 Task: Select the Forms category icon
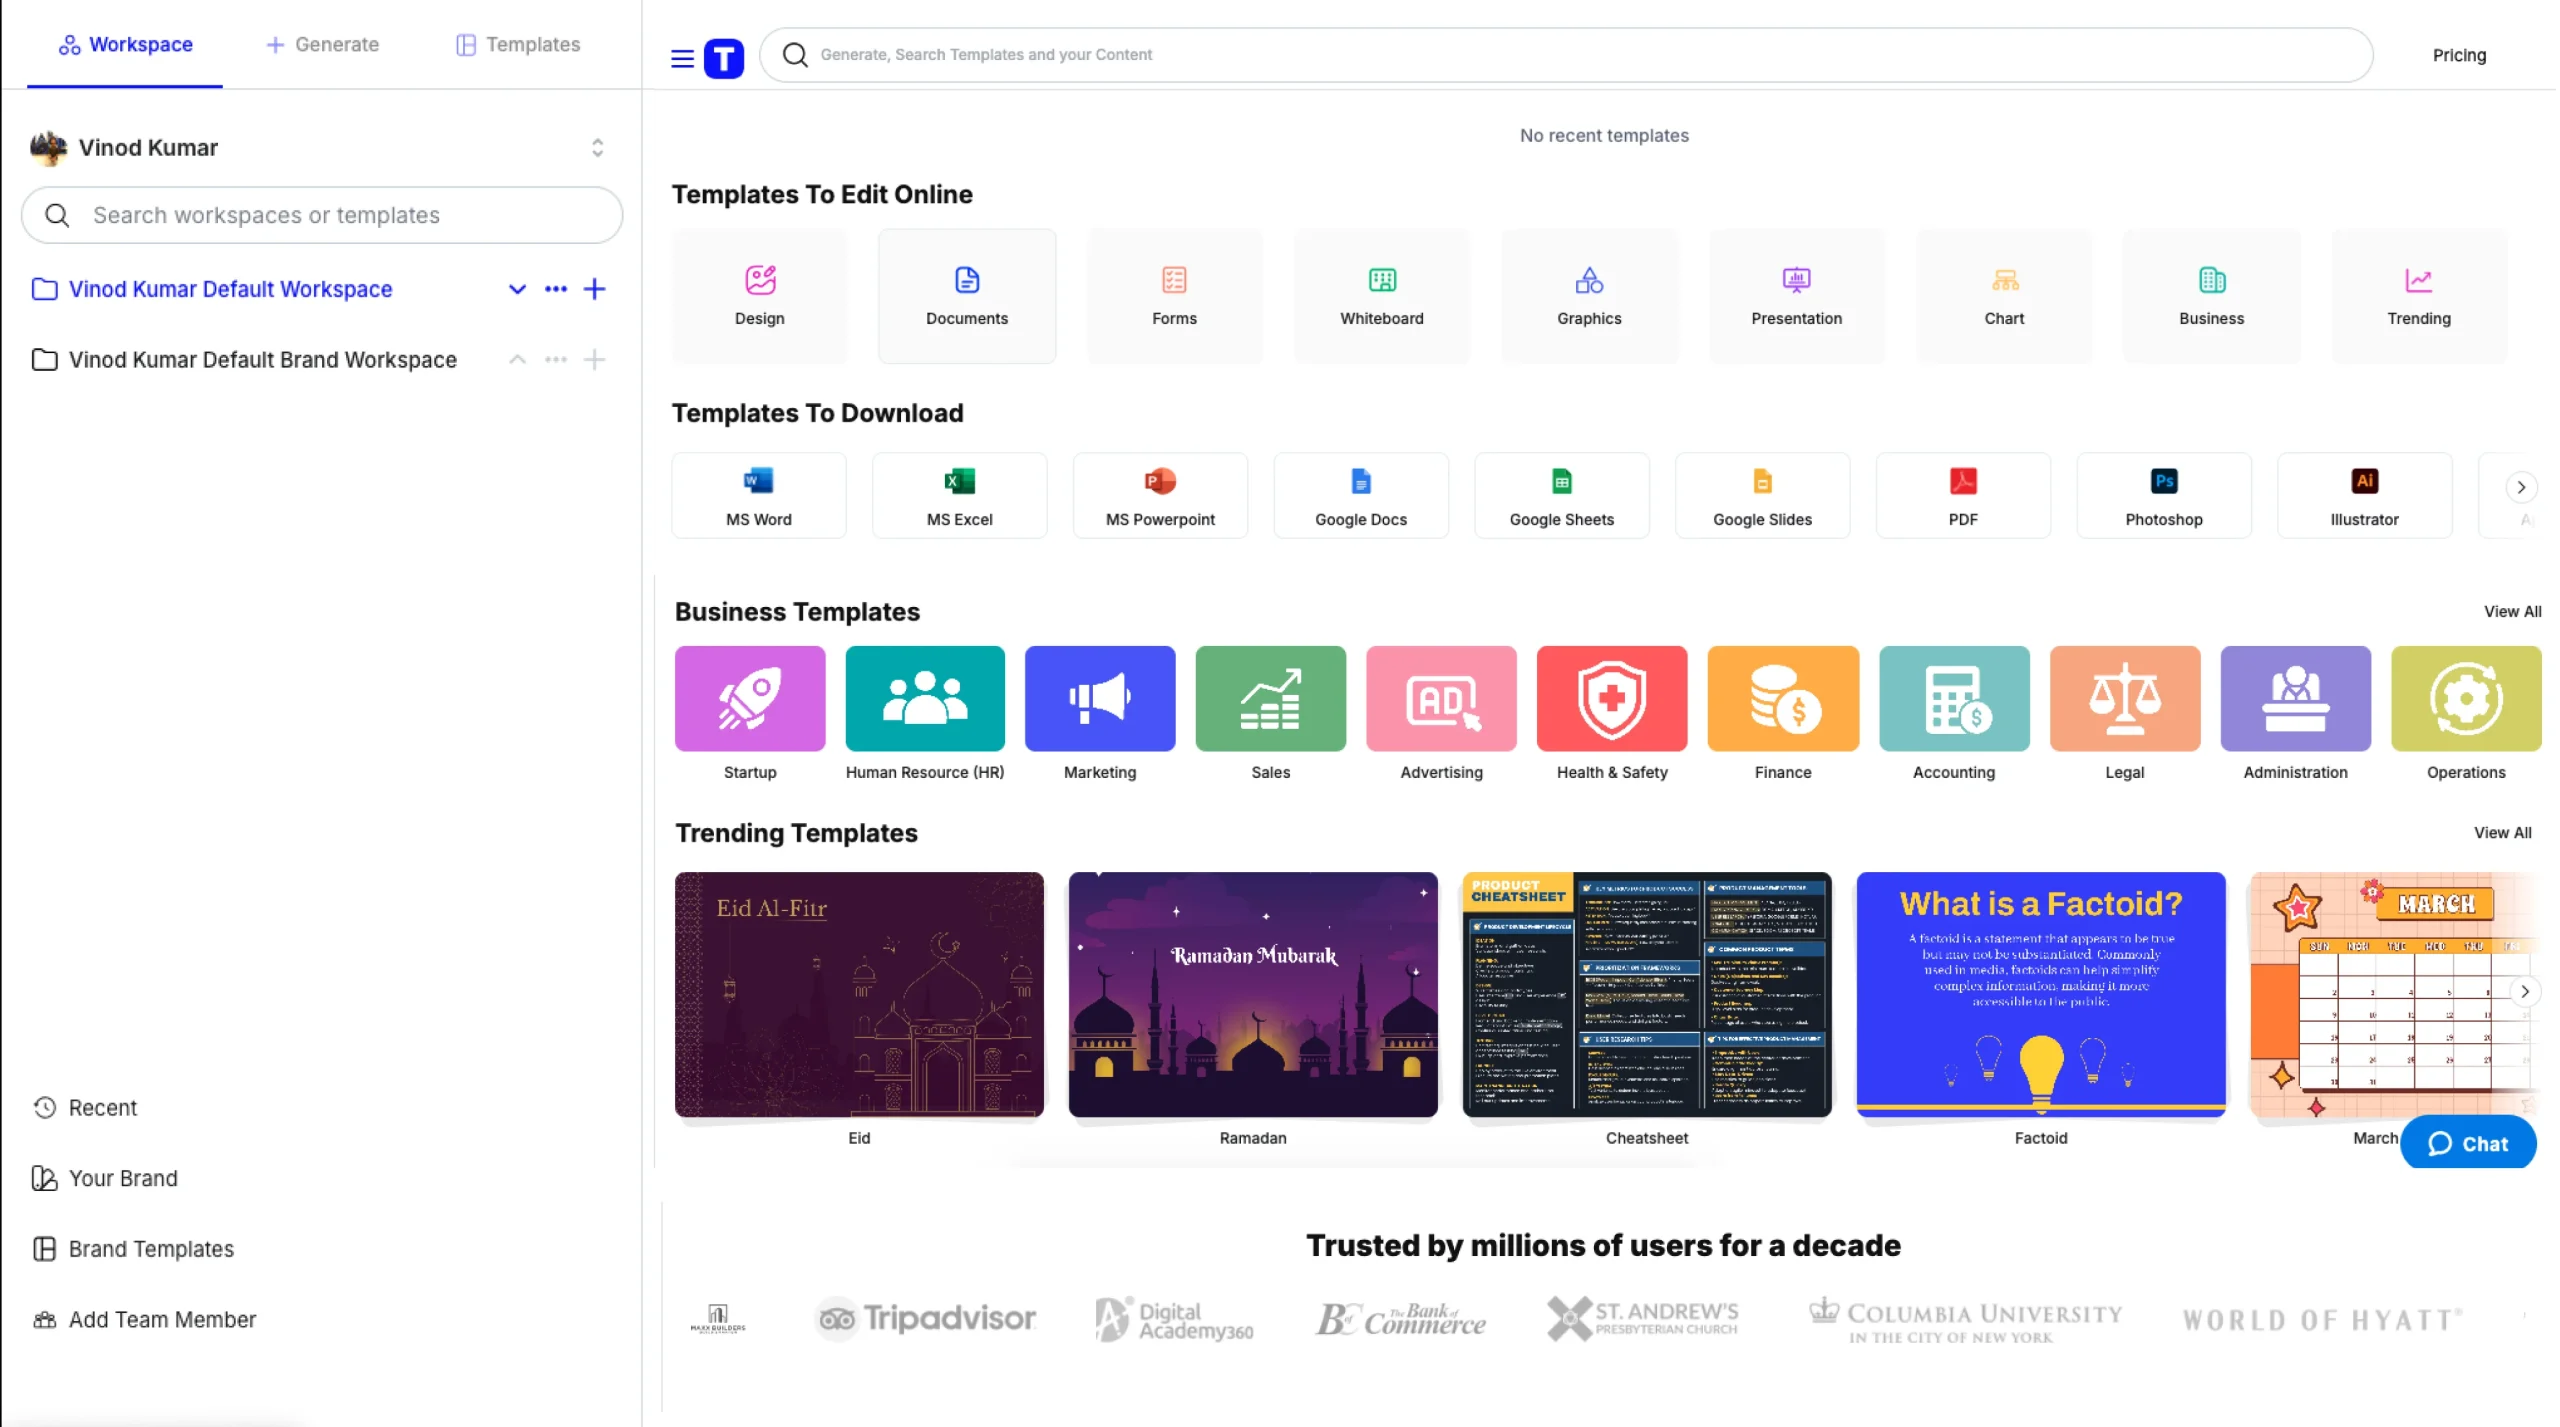[1174, 280]
